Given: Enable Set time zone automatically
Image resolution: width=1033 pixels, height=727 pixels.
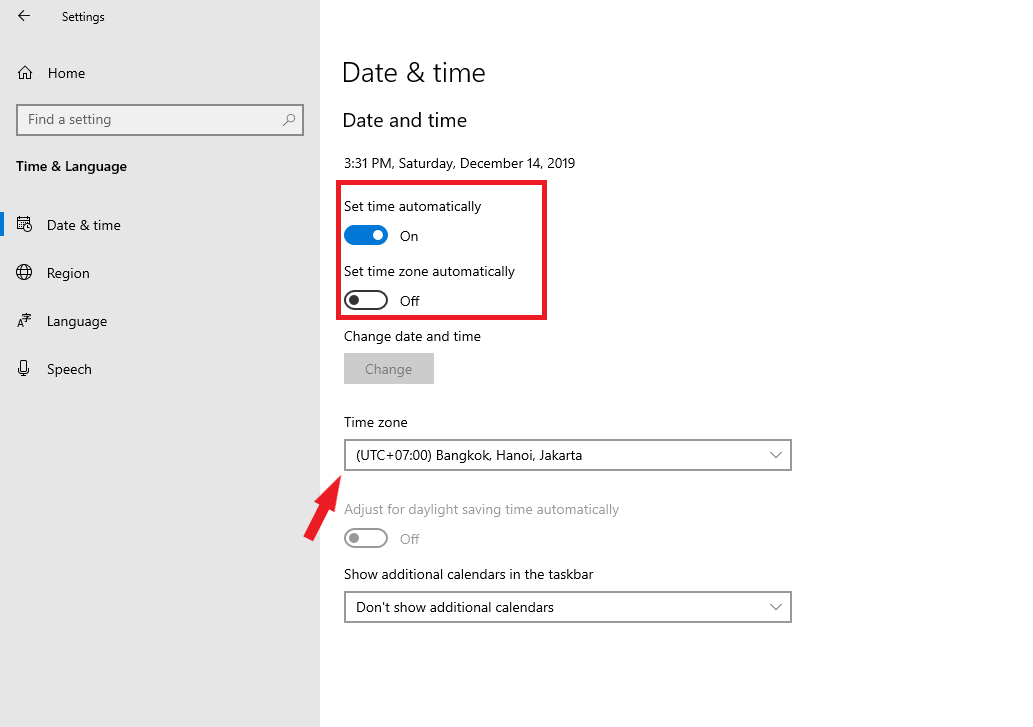Looking at the screenshot, I should [366, 300].
